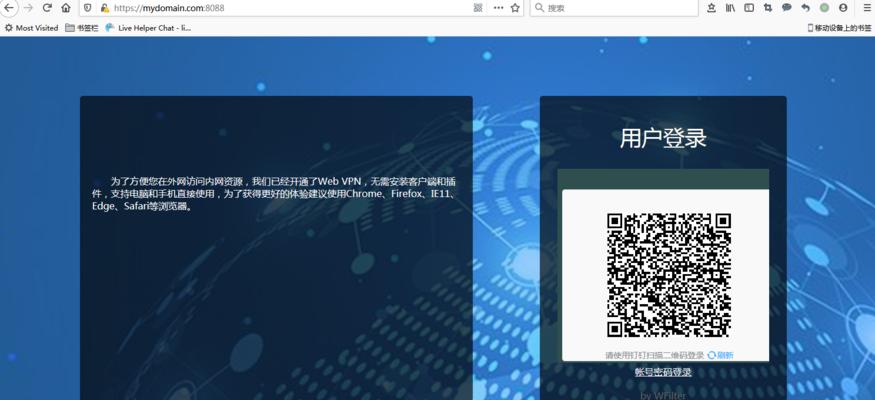Image resolution: width=875 pixels, height=400 pixels.
Task: Open 移动设备上的书签 mobile bookmarks
Action: coord(840,28)
